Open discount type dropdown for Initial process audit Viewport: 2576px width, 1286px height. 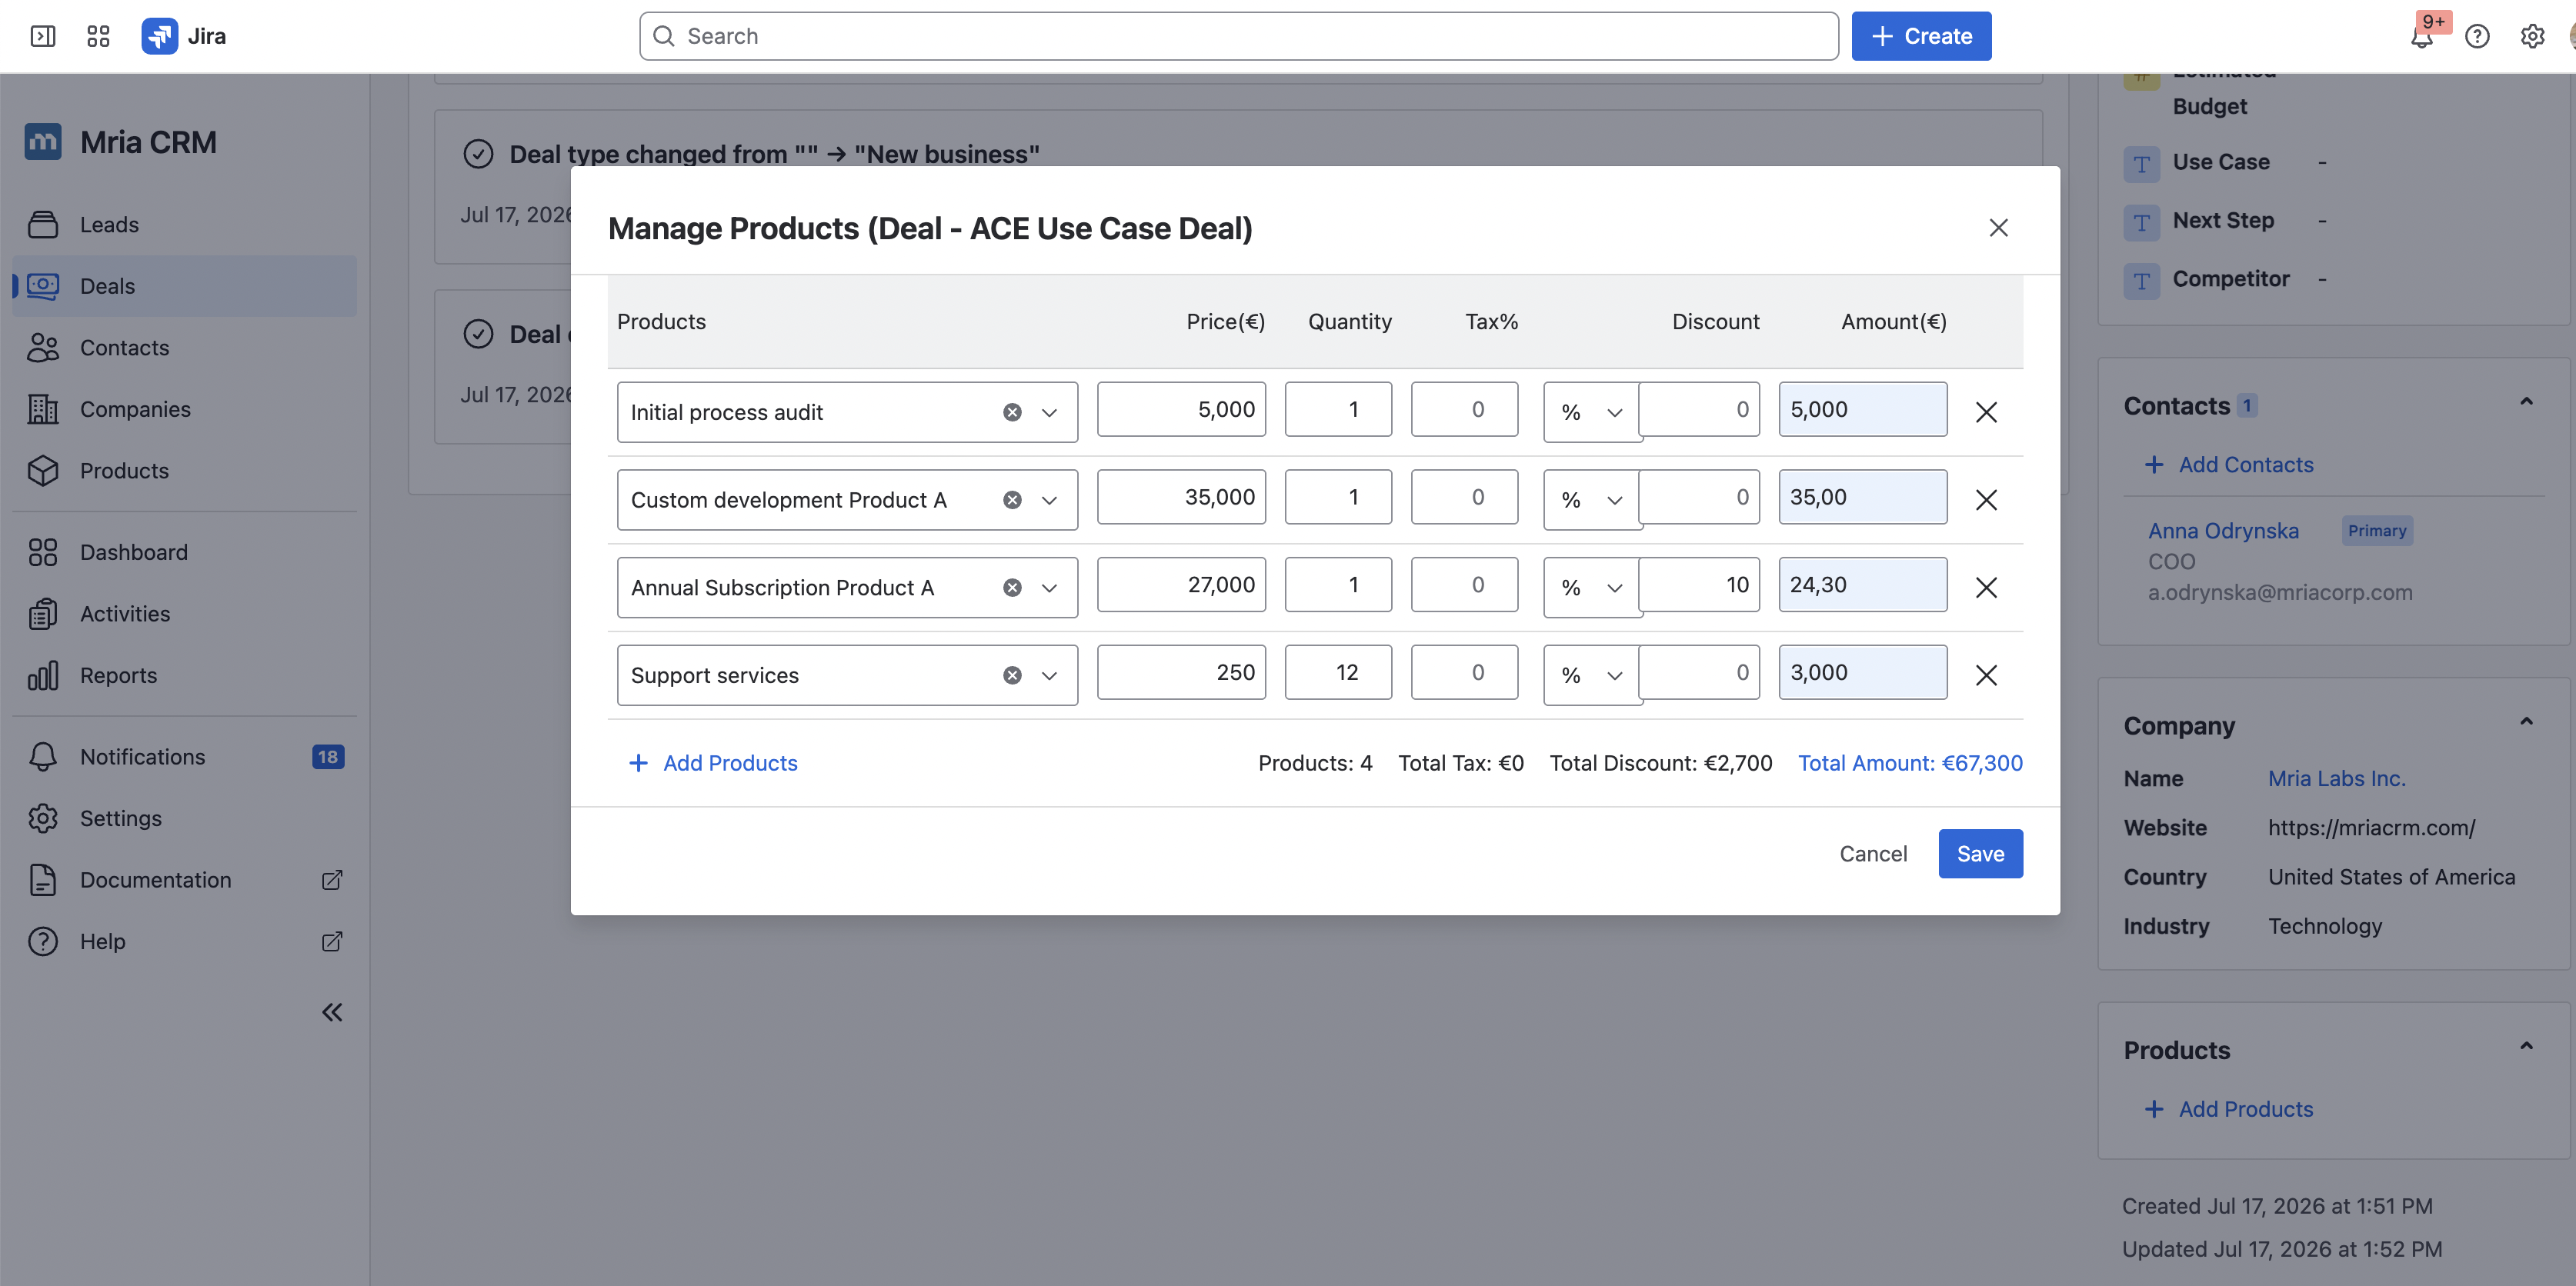point(1591,412)
